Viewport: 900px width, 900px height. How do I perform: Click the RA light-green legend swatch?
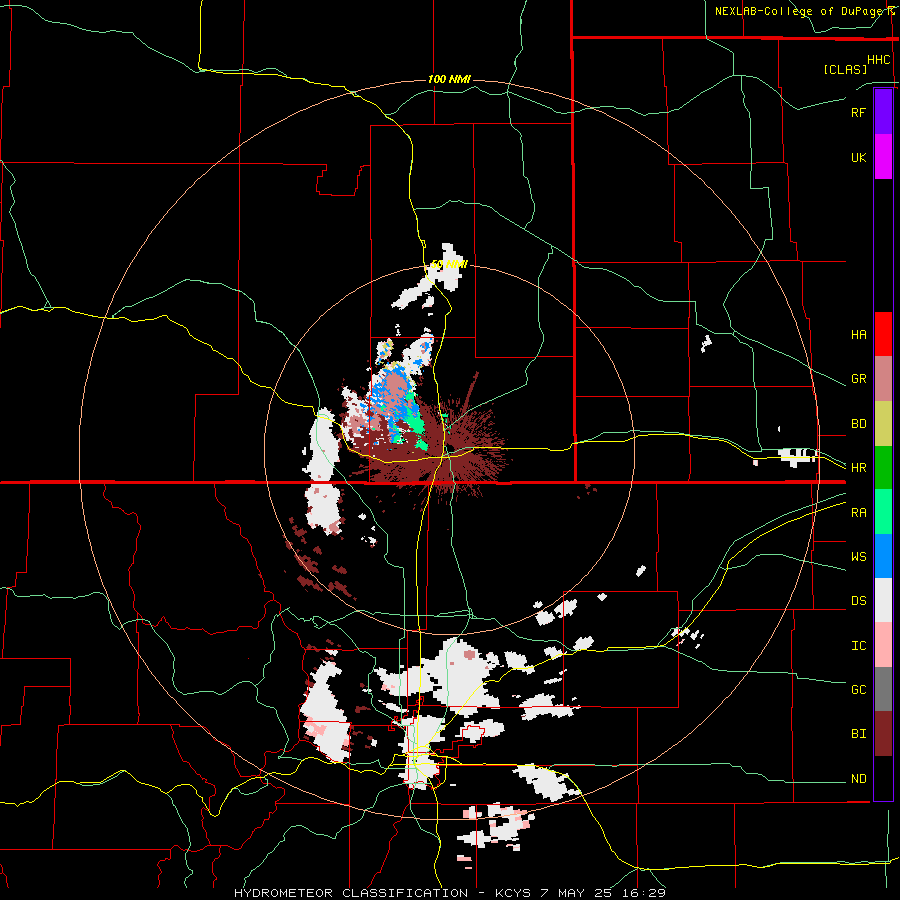(883, 512)
